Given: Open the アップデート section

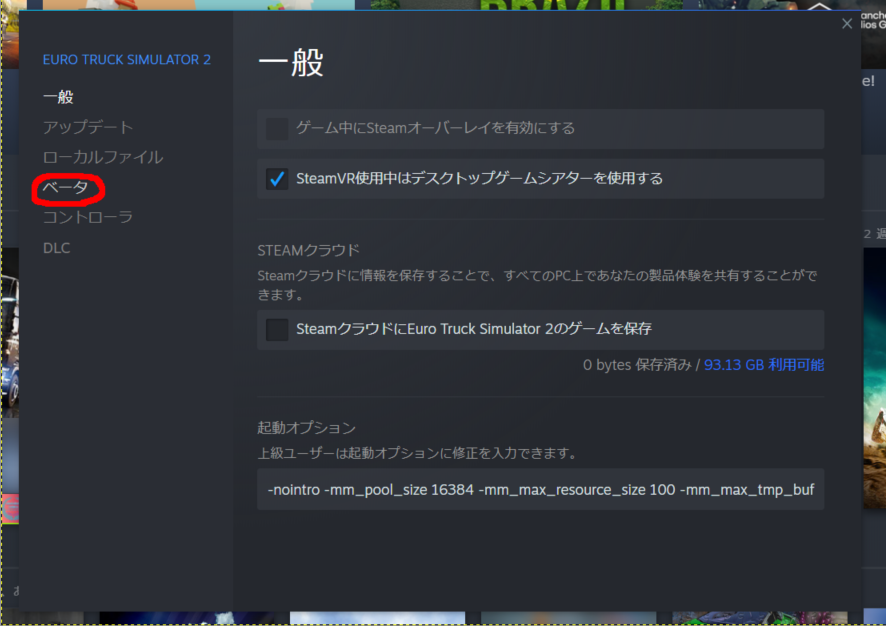Looking at the screenshot, I should [88, 127].
